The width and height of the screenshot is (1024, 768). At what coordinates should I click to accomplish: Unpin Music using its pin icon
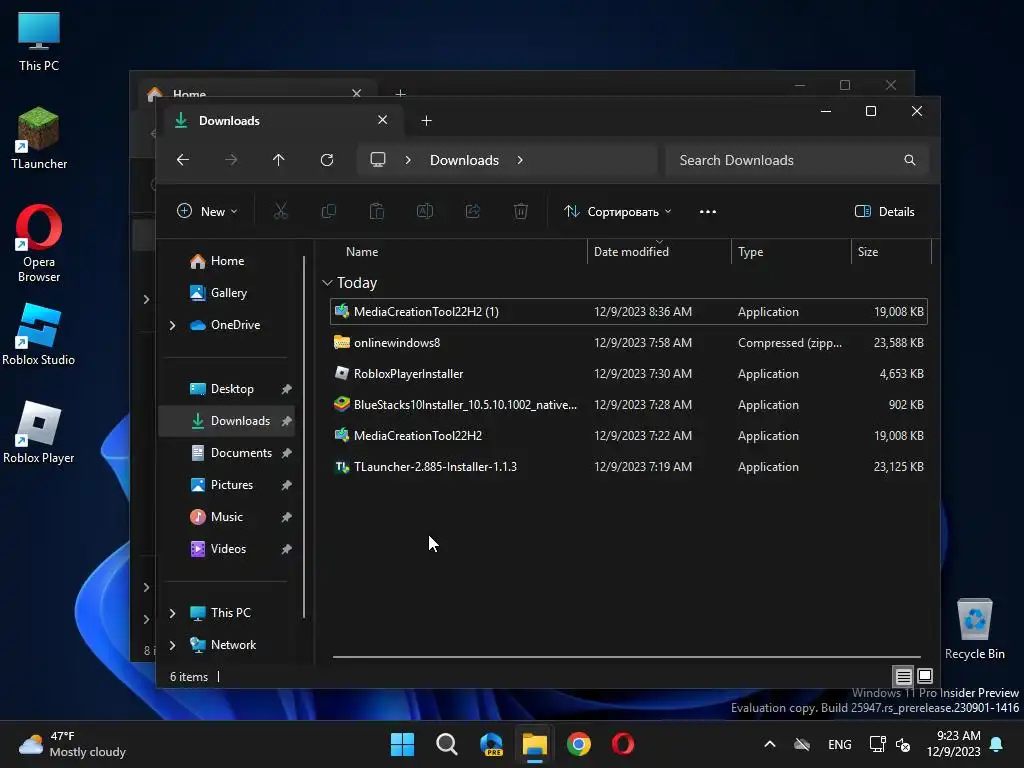tap(286, 517)
